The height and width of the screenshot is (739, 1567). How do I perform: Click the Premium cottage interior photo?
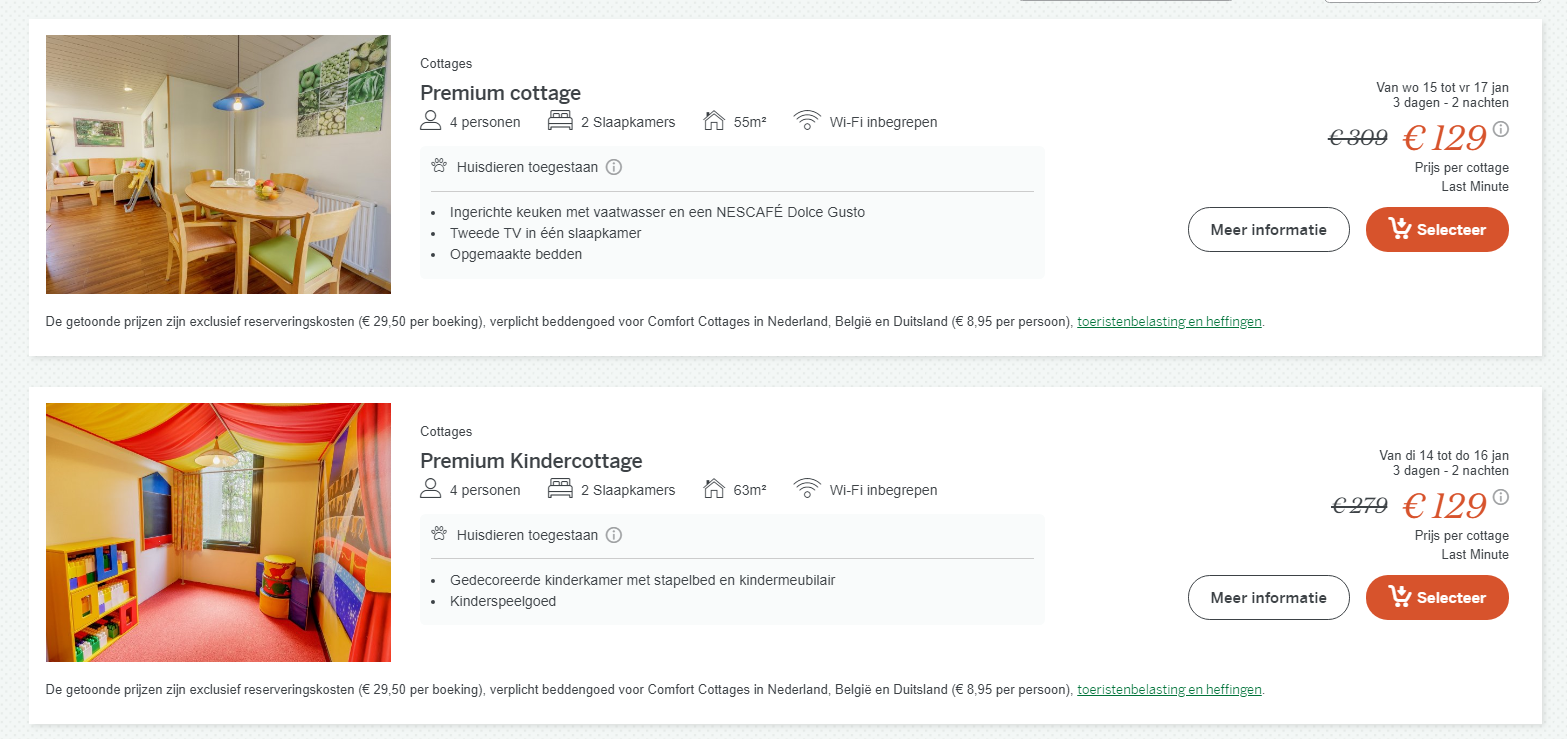(x=218, y=164)
